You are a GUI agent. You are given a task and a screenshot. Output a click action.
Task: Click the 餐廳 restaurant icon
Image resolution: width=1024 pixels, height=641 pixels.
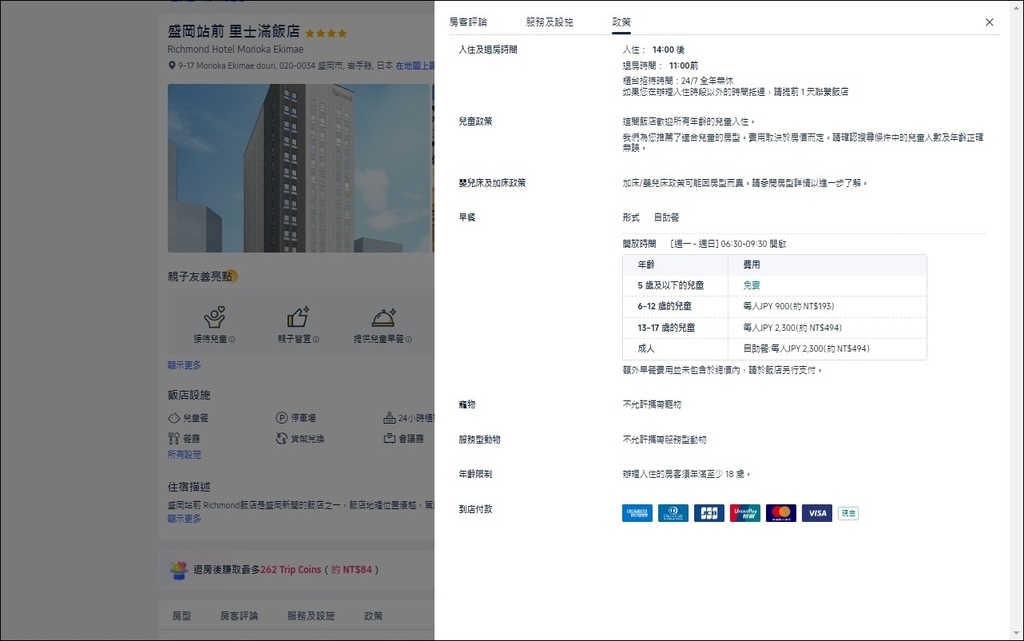pyautogui.click(x=174, y=439)
